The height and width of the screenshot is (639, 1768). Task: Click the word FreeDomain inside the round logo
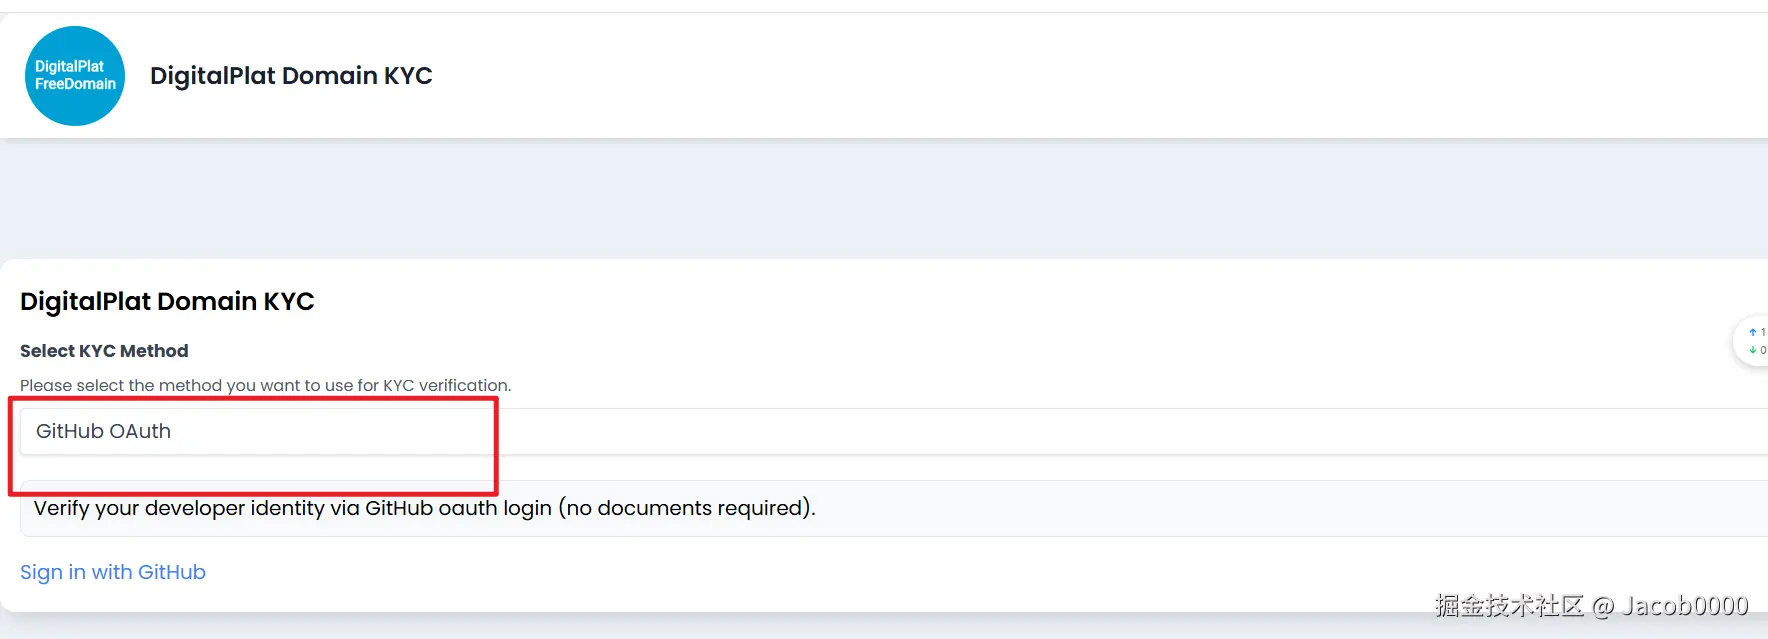[75, 84]
